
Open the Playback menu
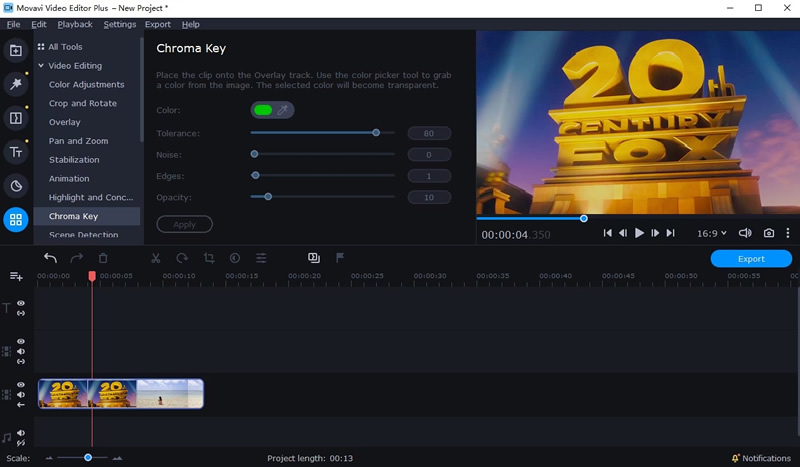pyautogui.click(x=75, y=24)
